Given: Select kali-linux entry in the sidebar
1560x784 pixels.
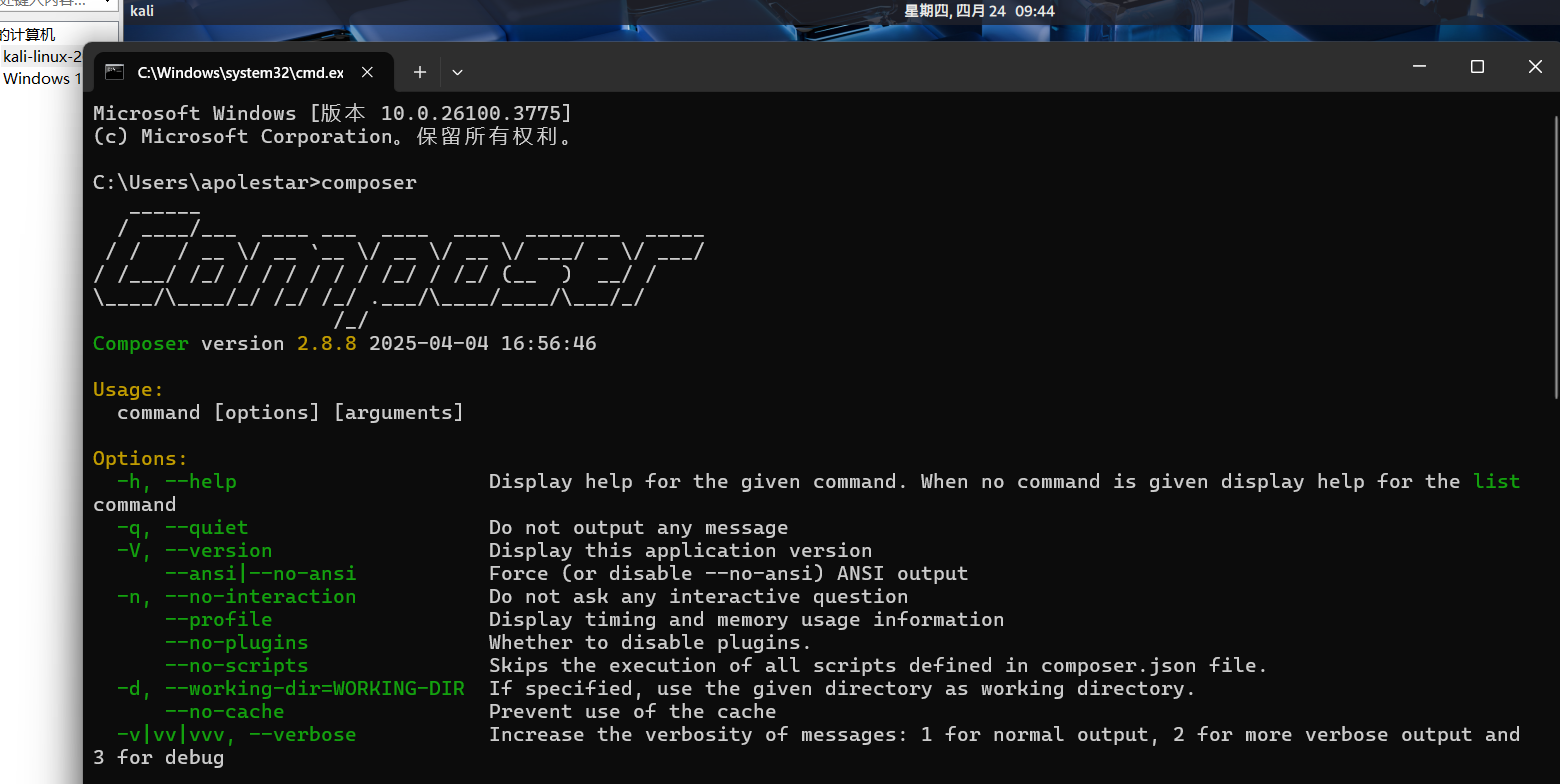Looking at the screenshot, I should (x=42, y=56).
